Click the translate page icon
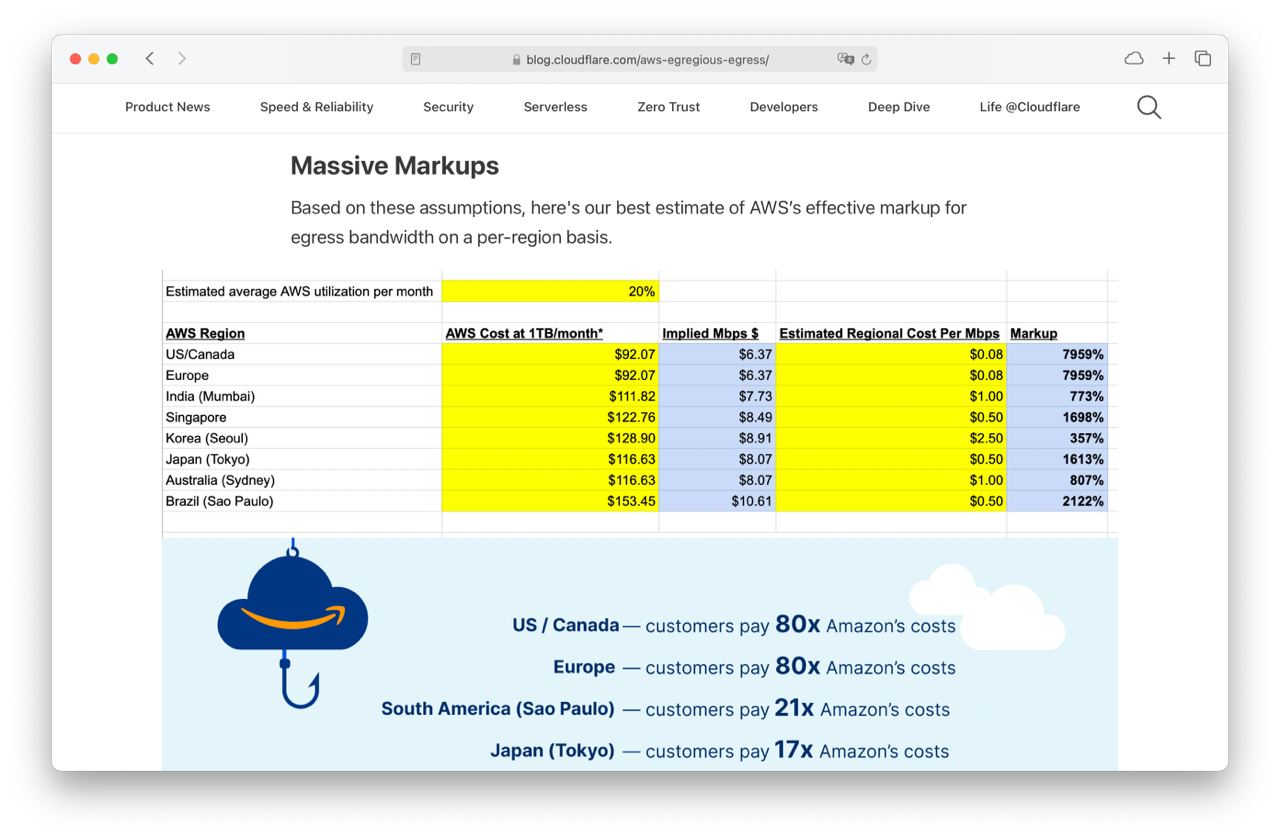Screen dimensions: 1280x839 click(x=845, y=59)
